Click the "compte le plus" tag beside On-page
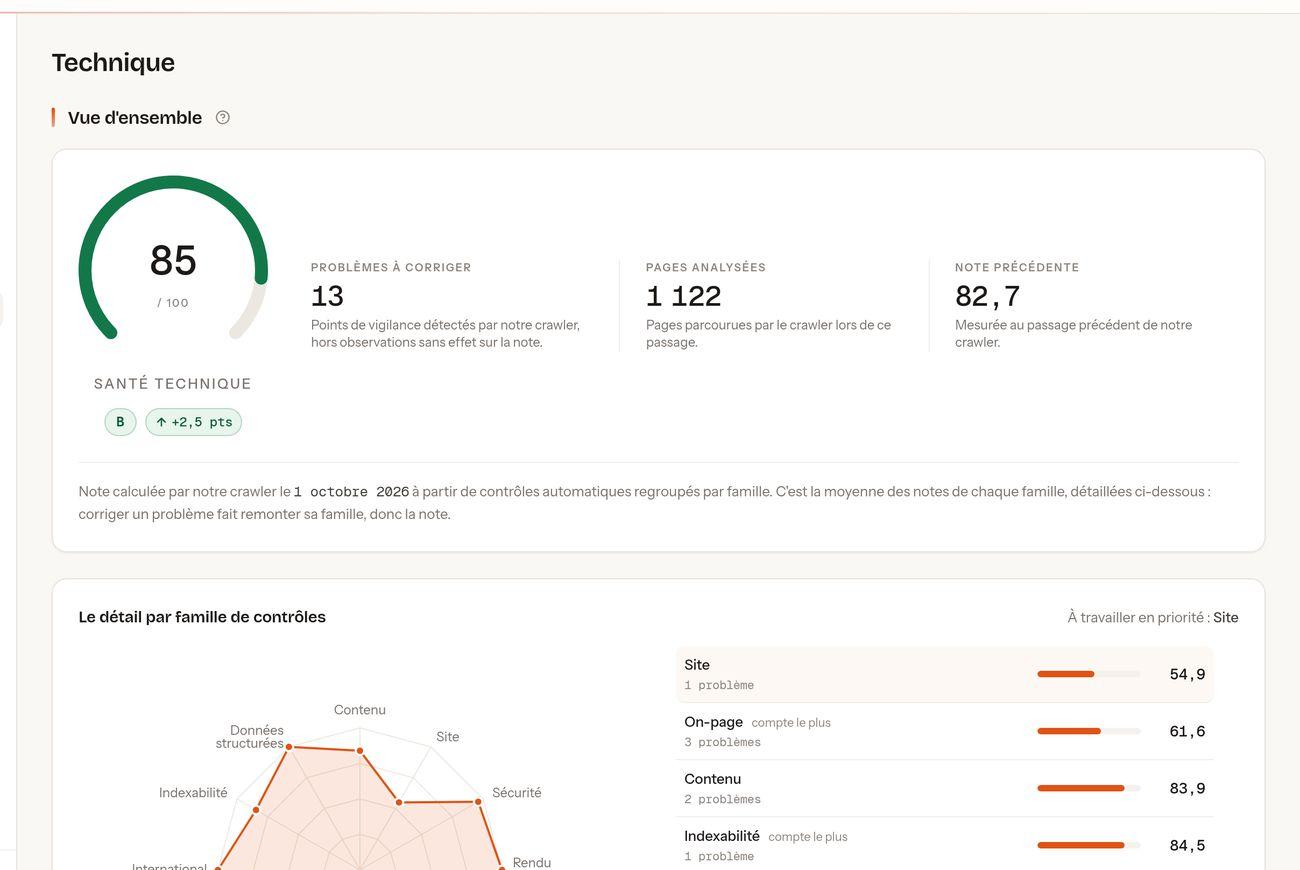The width and height of the screenshot is (1300, 870). [791, 723]
